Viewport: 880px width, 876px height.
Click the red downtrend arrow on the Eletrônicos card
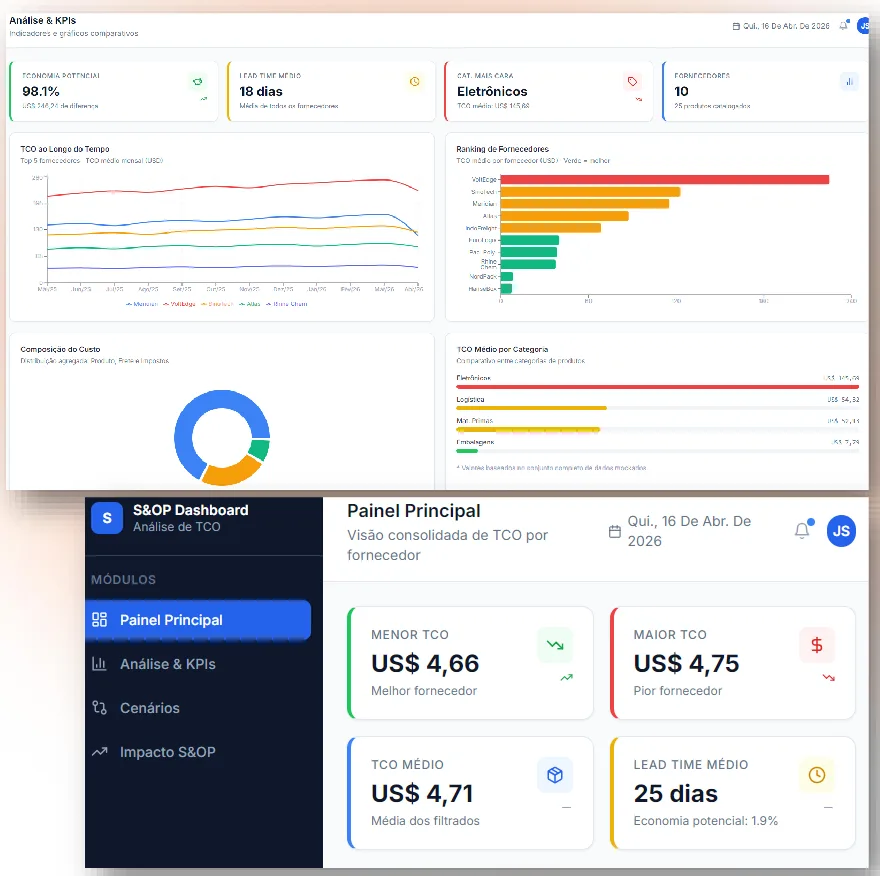point(639,99)
